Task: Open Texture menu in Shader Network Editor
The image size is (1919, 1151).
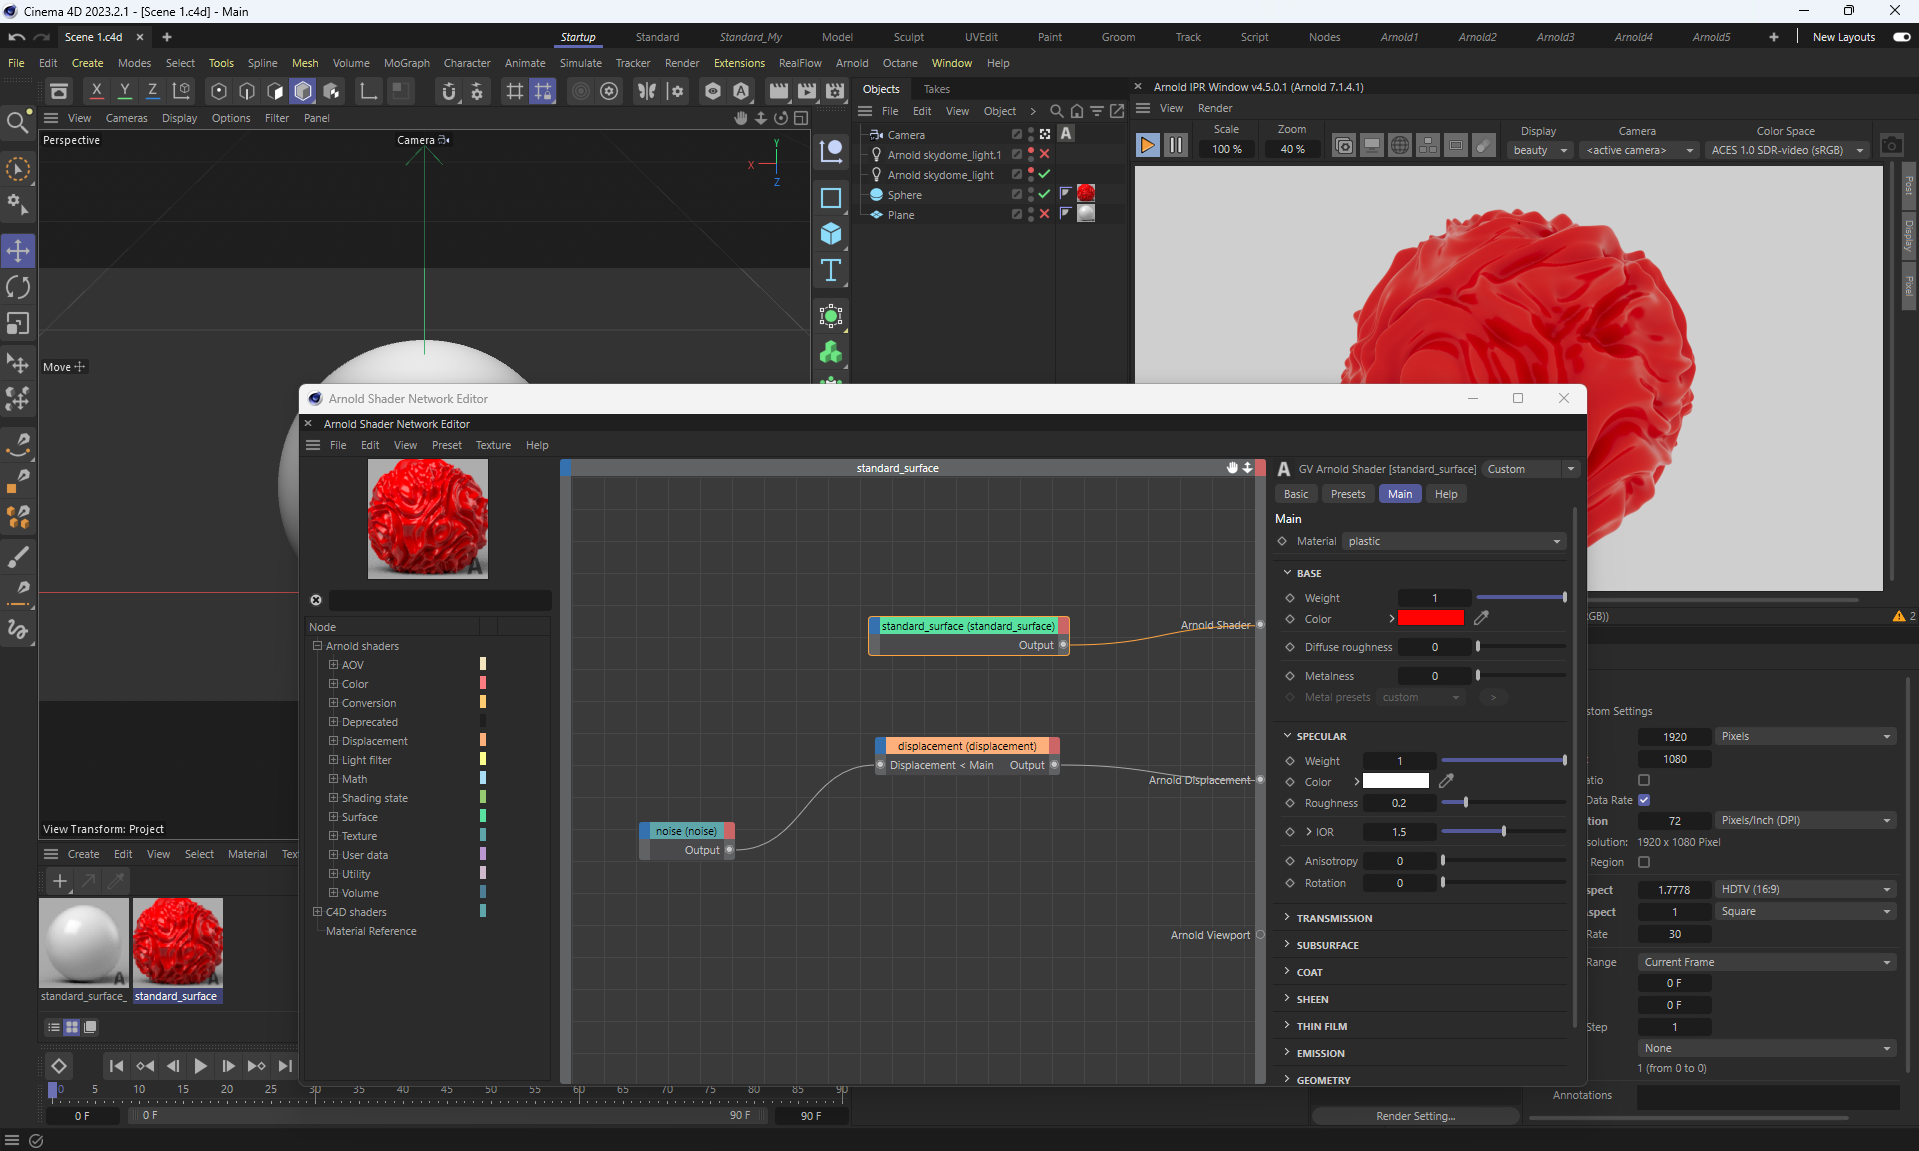Action: coord(493,445)
